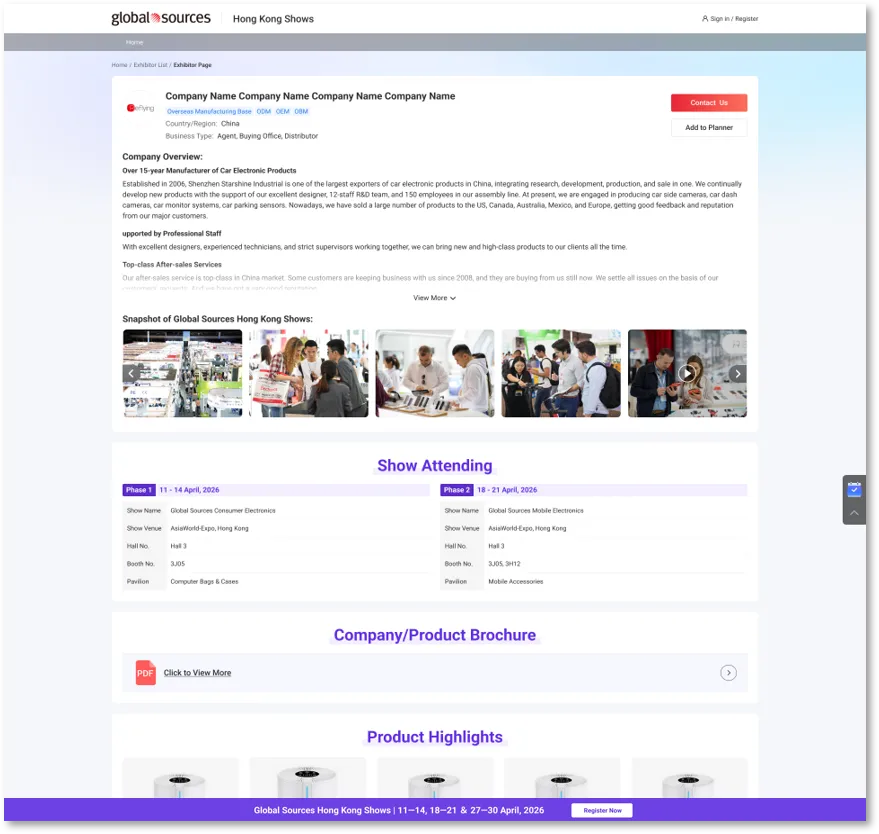Select the Phase 1 label
Screen dimensions: 879x834
[x=139, y=490]
